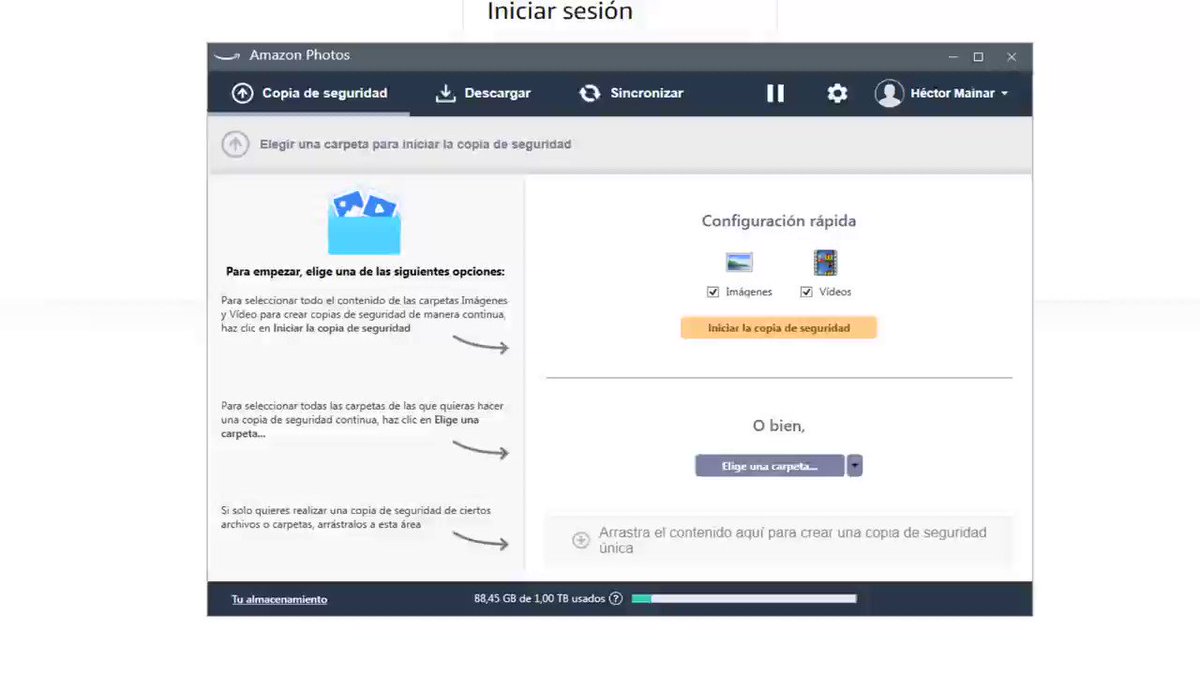Click the O bien, text
1200x675 pixels.
(x=779, y=426)
